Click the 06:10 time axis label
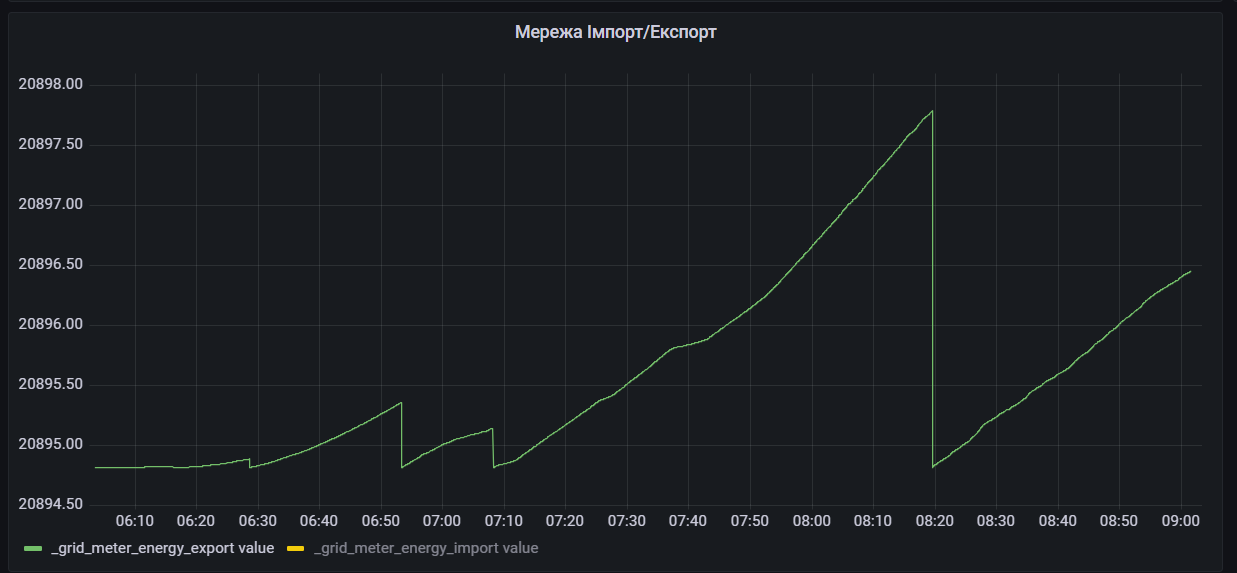Viewport: 1237px width, 573px height. [134, 521]
